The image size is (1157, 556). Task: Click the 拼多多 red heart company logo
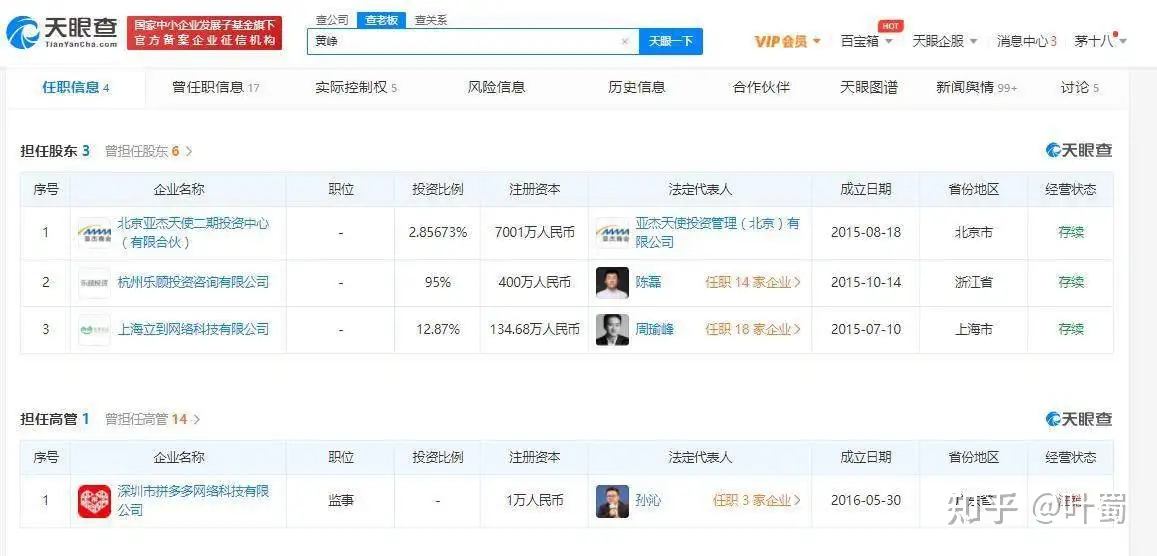tap(95, 501)
